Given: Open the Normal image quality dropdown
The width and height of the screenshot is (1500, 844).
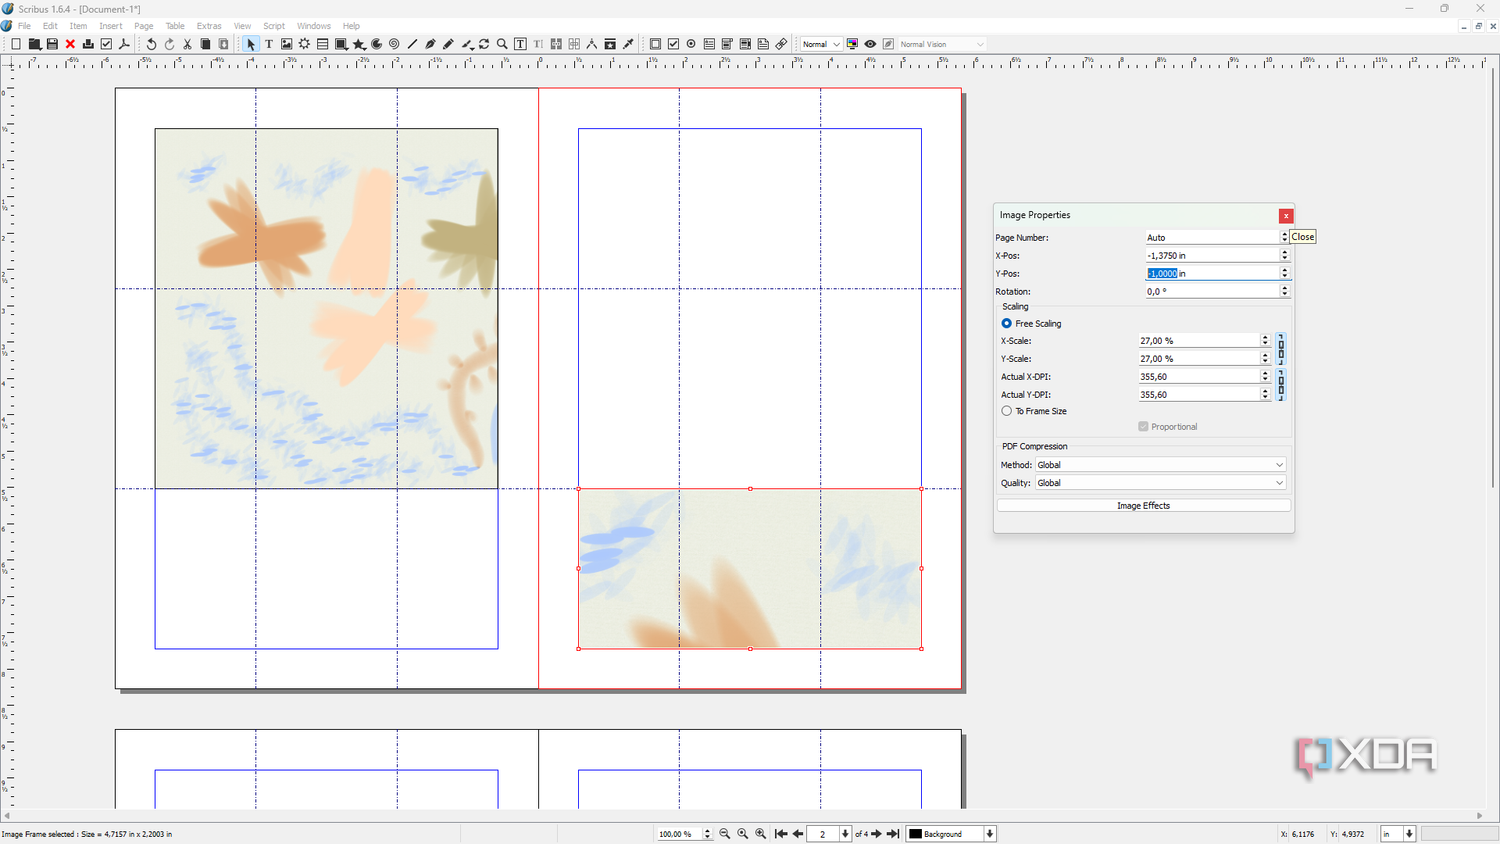Looking at the screenshot, I should pos(821,44).
